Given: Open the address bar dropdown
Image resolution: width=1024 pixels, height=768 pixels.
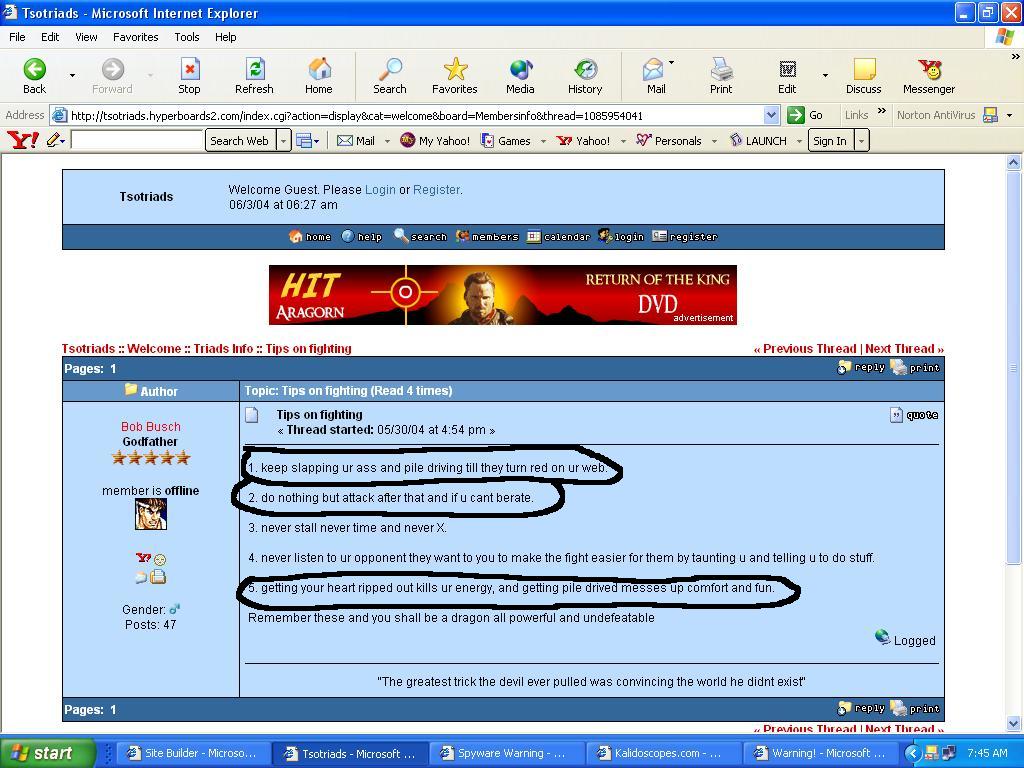Looking at the screenshot, I should click(x=771, y=116).
